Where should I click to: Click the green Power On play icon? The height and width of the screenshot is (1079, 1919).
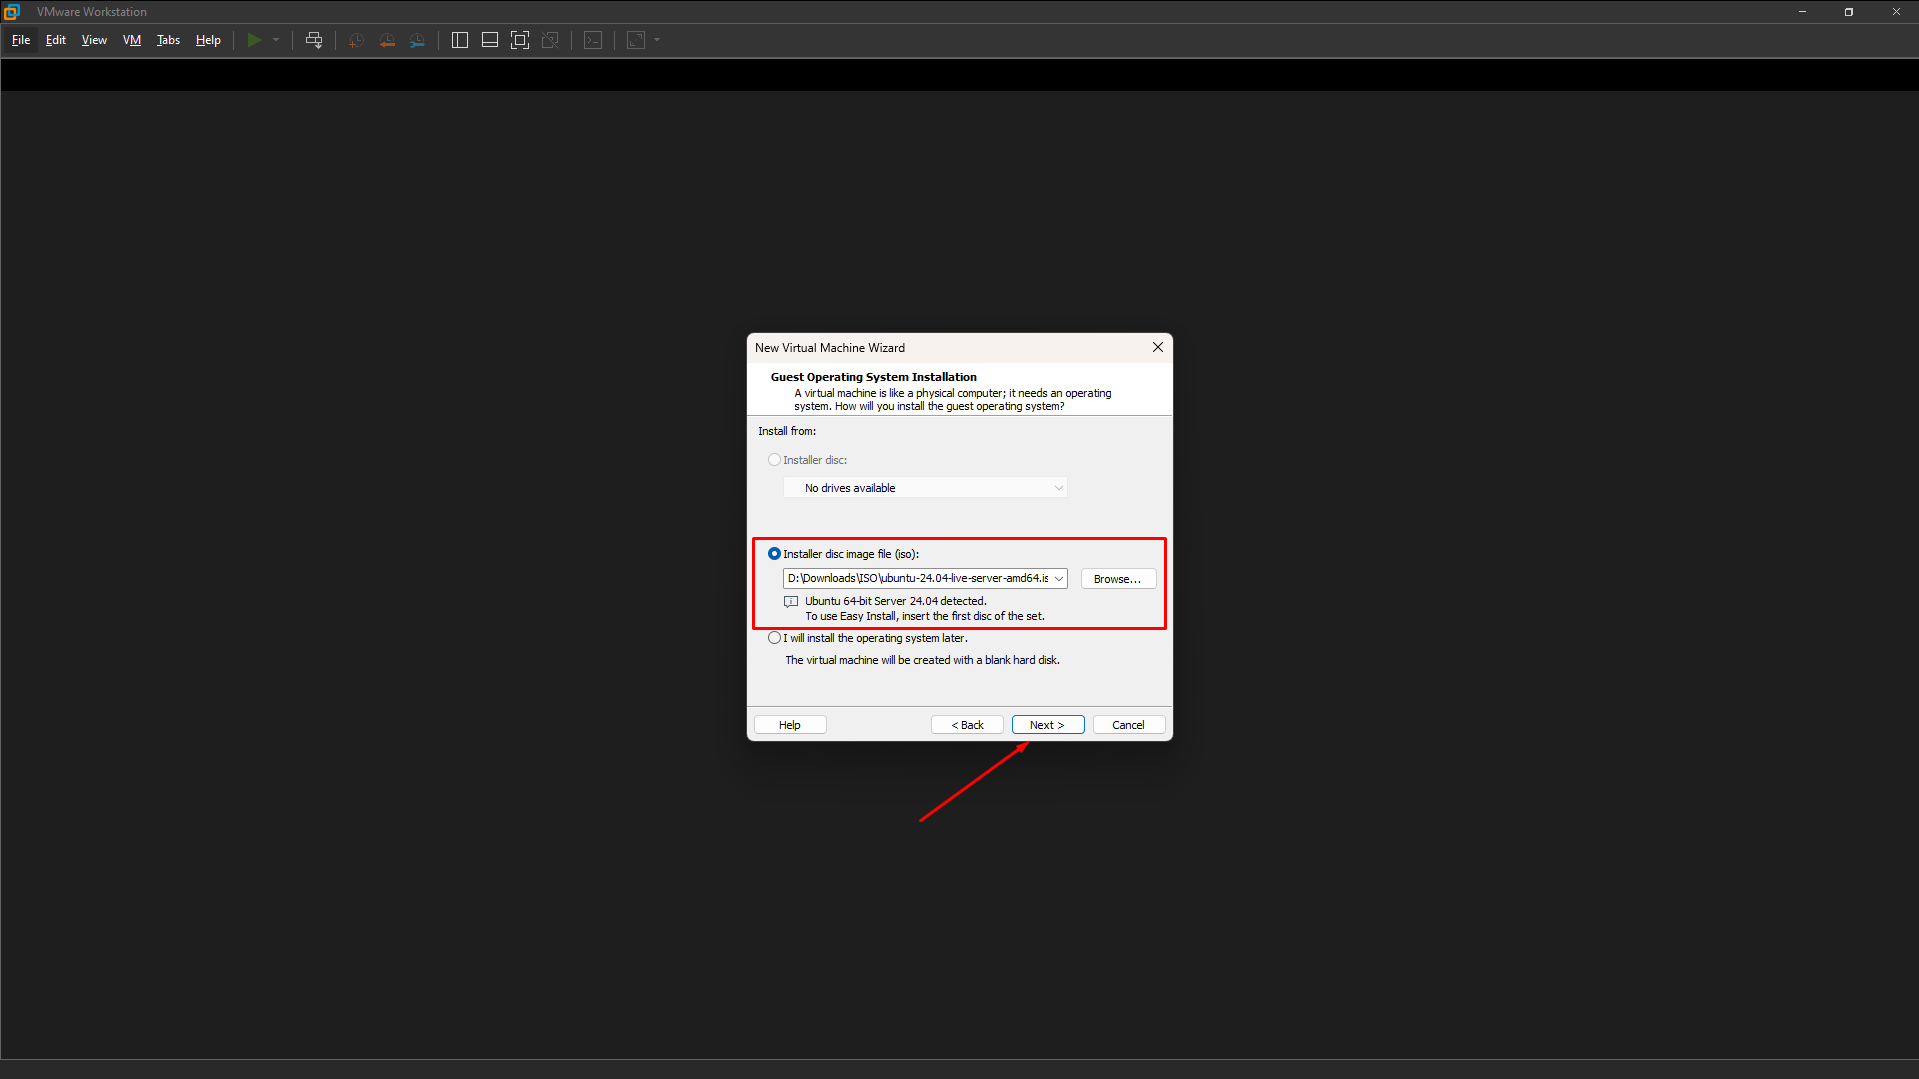coord(254,40)
